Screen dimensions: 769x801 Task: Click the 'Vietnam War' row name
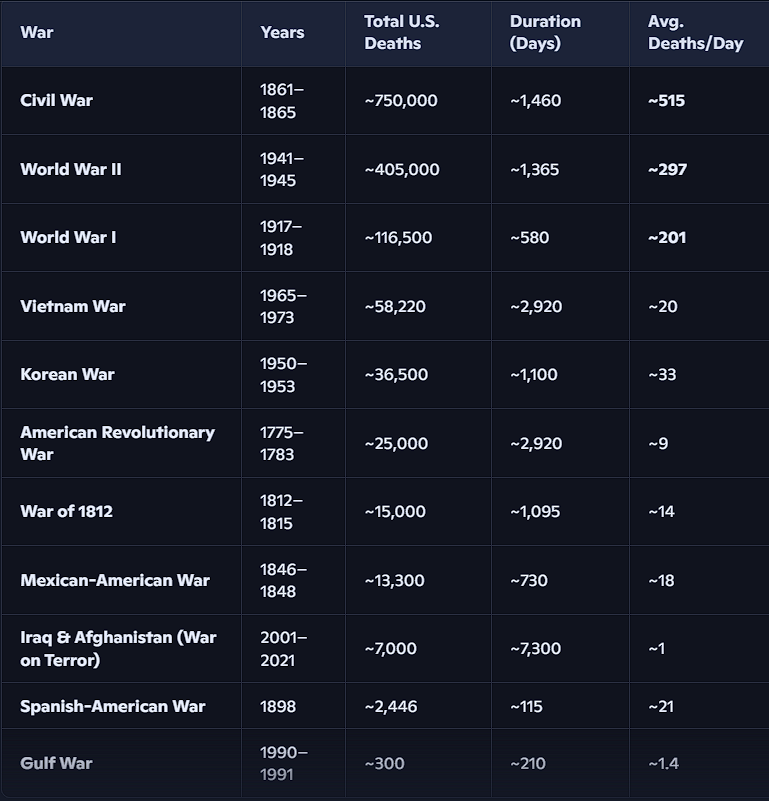point(73,306)
